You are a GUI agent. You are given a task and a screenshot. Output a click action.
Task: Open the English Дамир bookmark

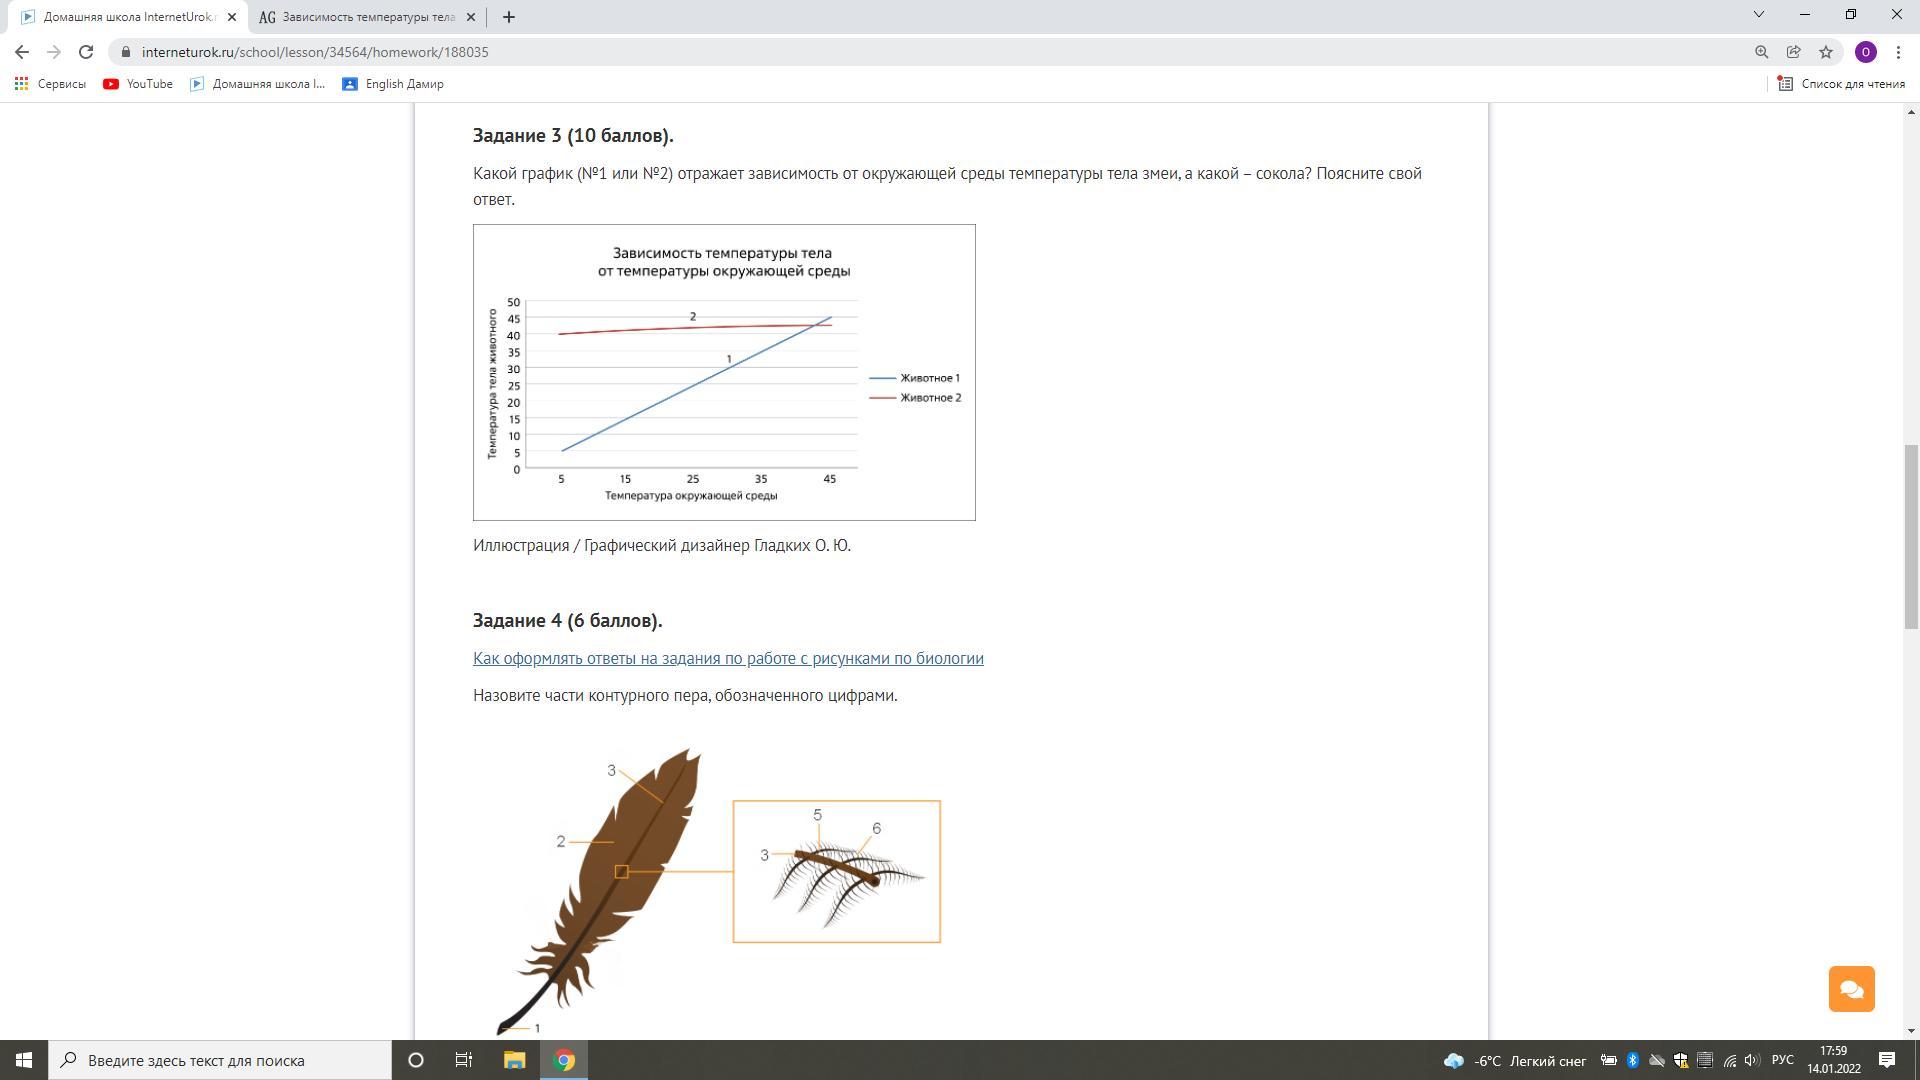pos(393,84)
